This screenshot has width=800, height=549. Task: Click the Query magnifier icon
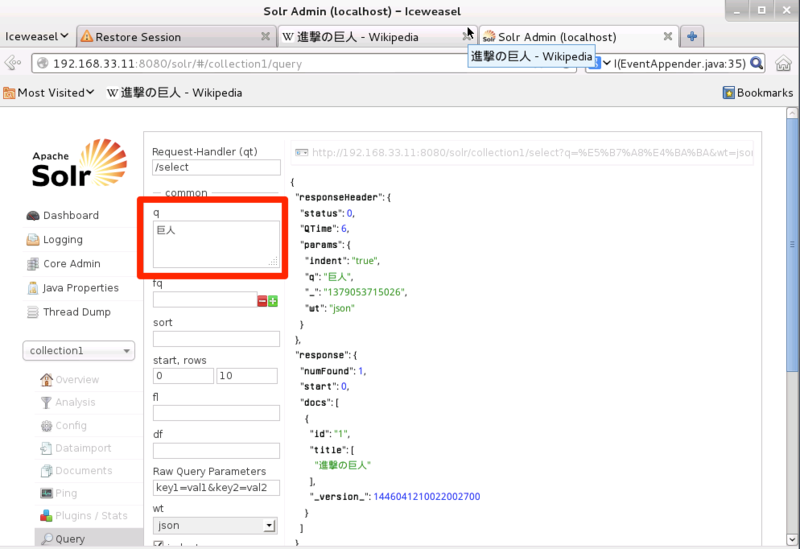point(47,539)
